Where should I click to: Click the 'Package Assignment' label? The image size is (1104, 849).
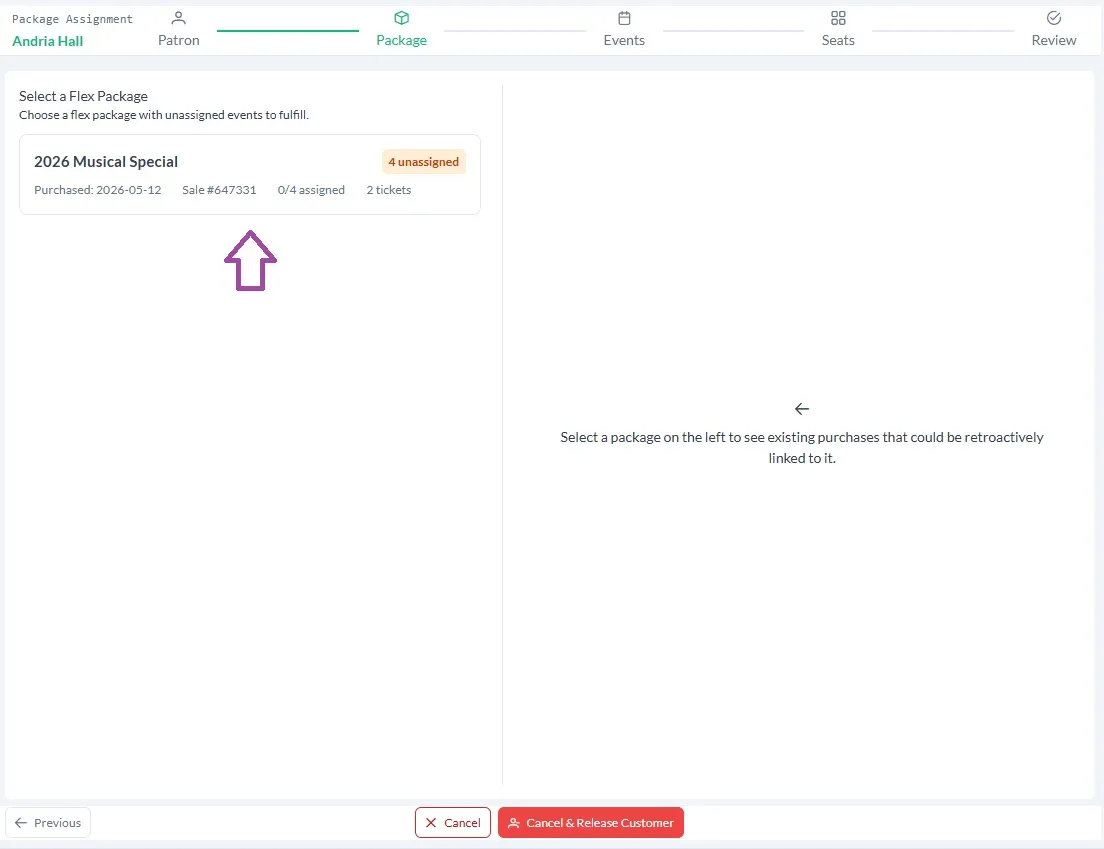pos(72,19)
